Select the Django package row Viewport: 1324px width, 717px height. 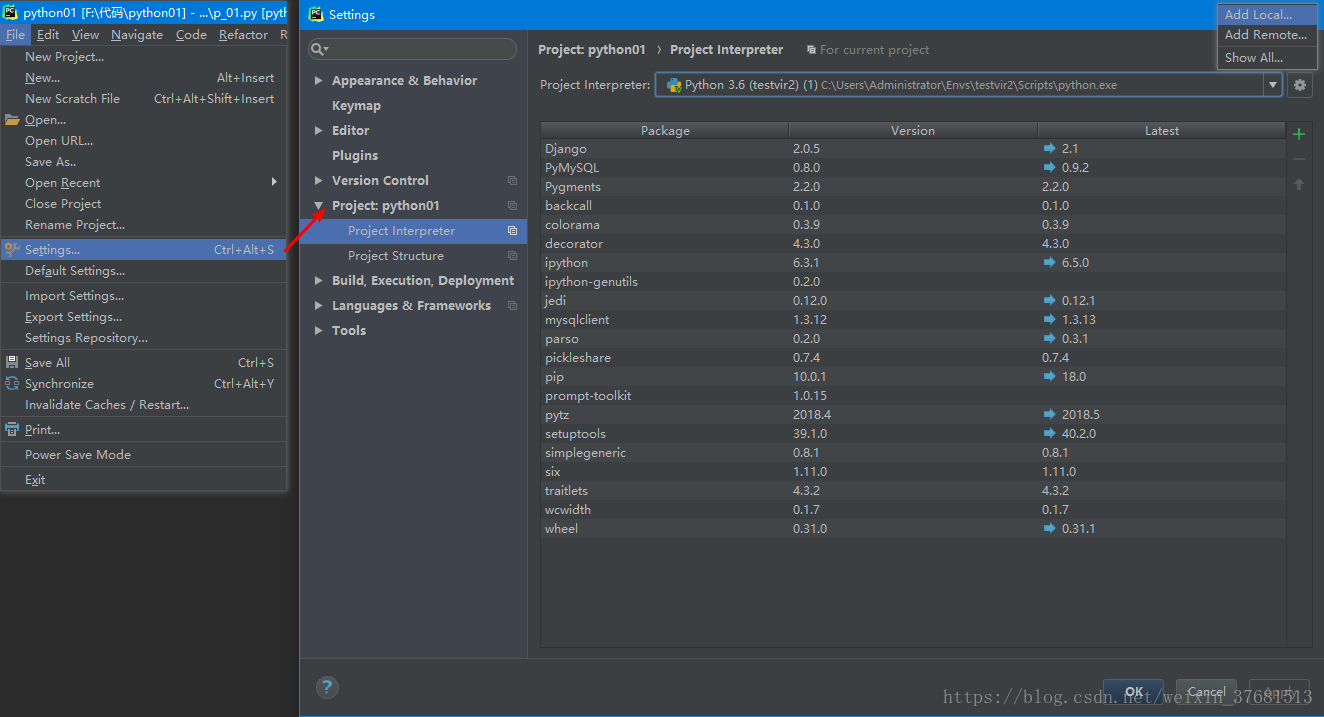point(913,148)
